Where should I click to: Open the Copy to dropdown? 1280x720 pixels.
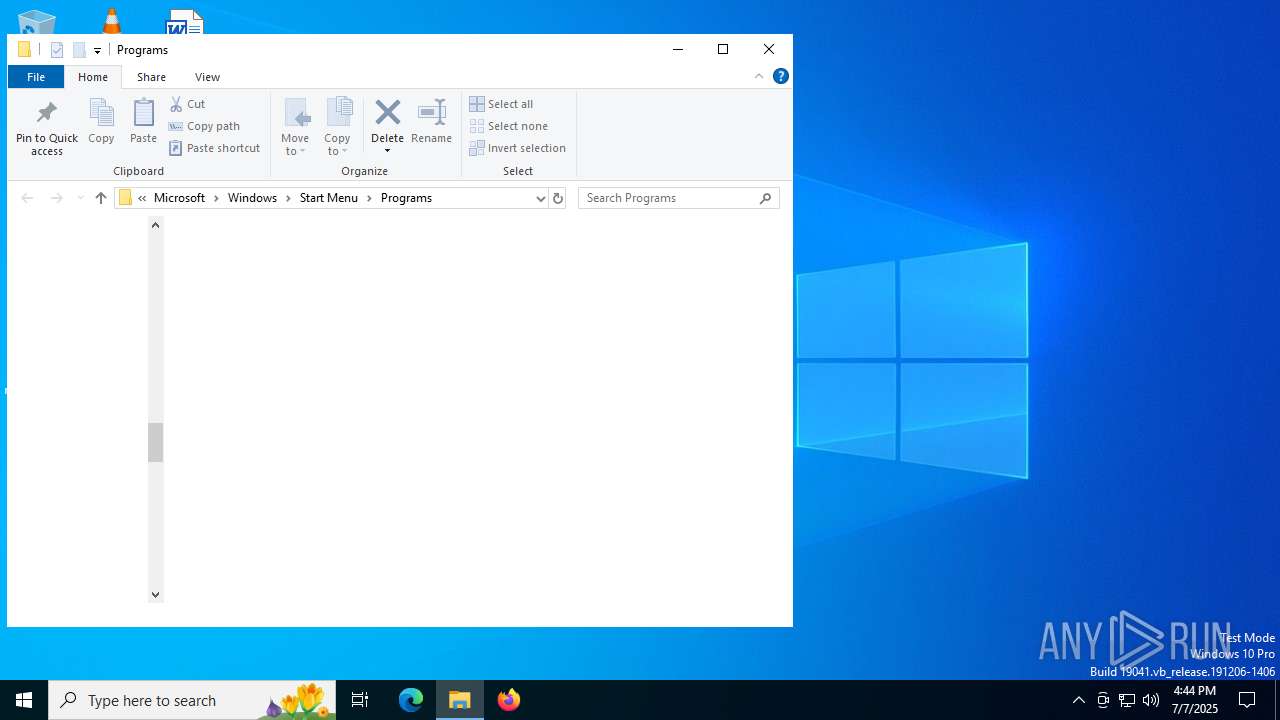tap(337, 127)
